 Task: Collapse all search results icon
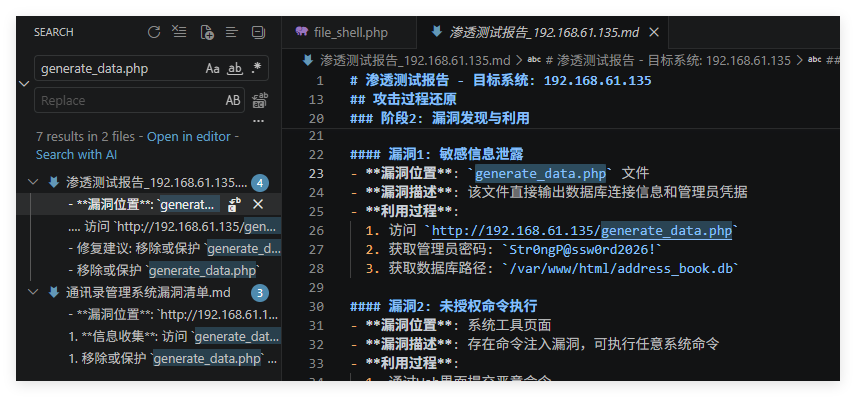[258, 32]
